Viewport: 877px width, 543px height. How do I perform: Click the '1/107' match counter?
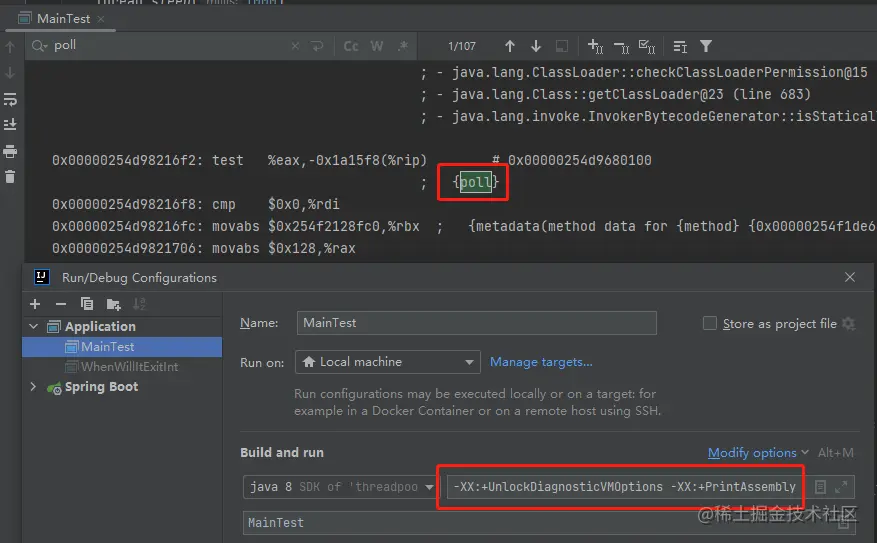[x=462, y=46]
